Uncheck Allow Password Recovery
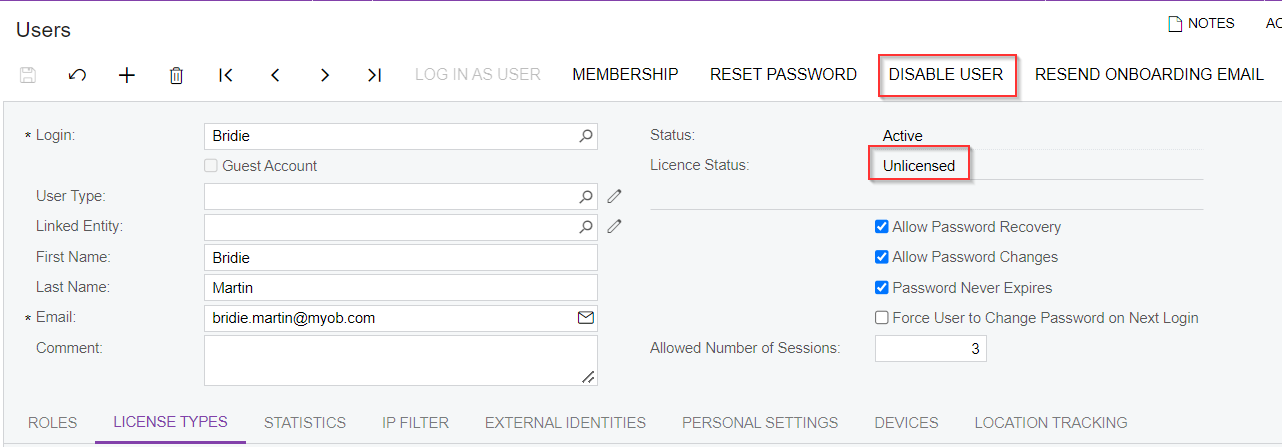Screen dimensions: 1282x447 [x=881, y=227]
